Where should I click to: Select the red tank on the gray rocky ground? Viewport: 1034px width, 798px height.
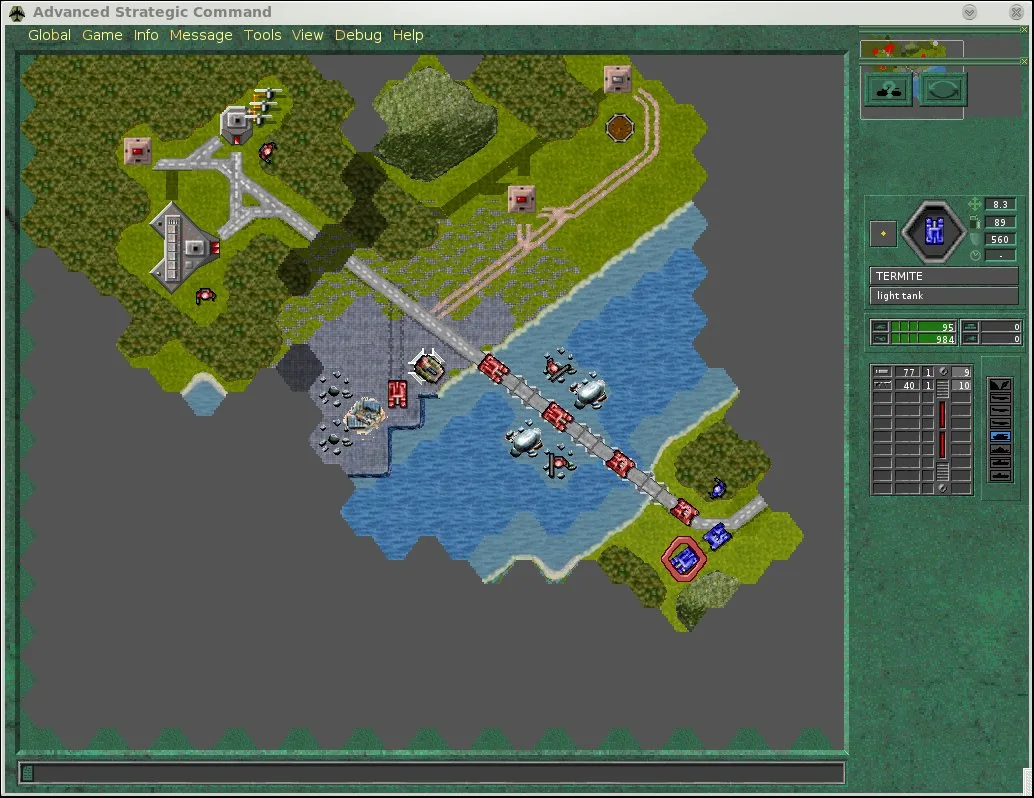pyautogui.click(x=397, y=394)
